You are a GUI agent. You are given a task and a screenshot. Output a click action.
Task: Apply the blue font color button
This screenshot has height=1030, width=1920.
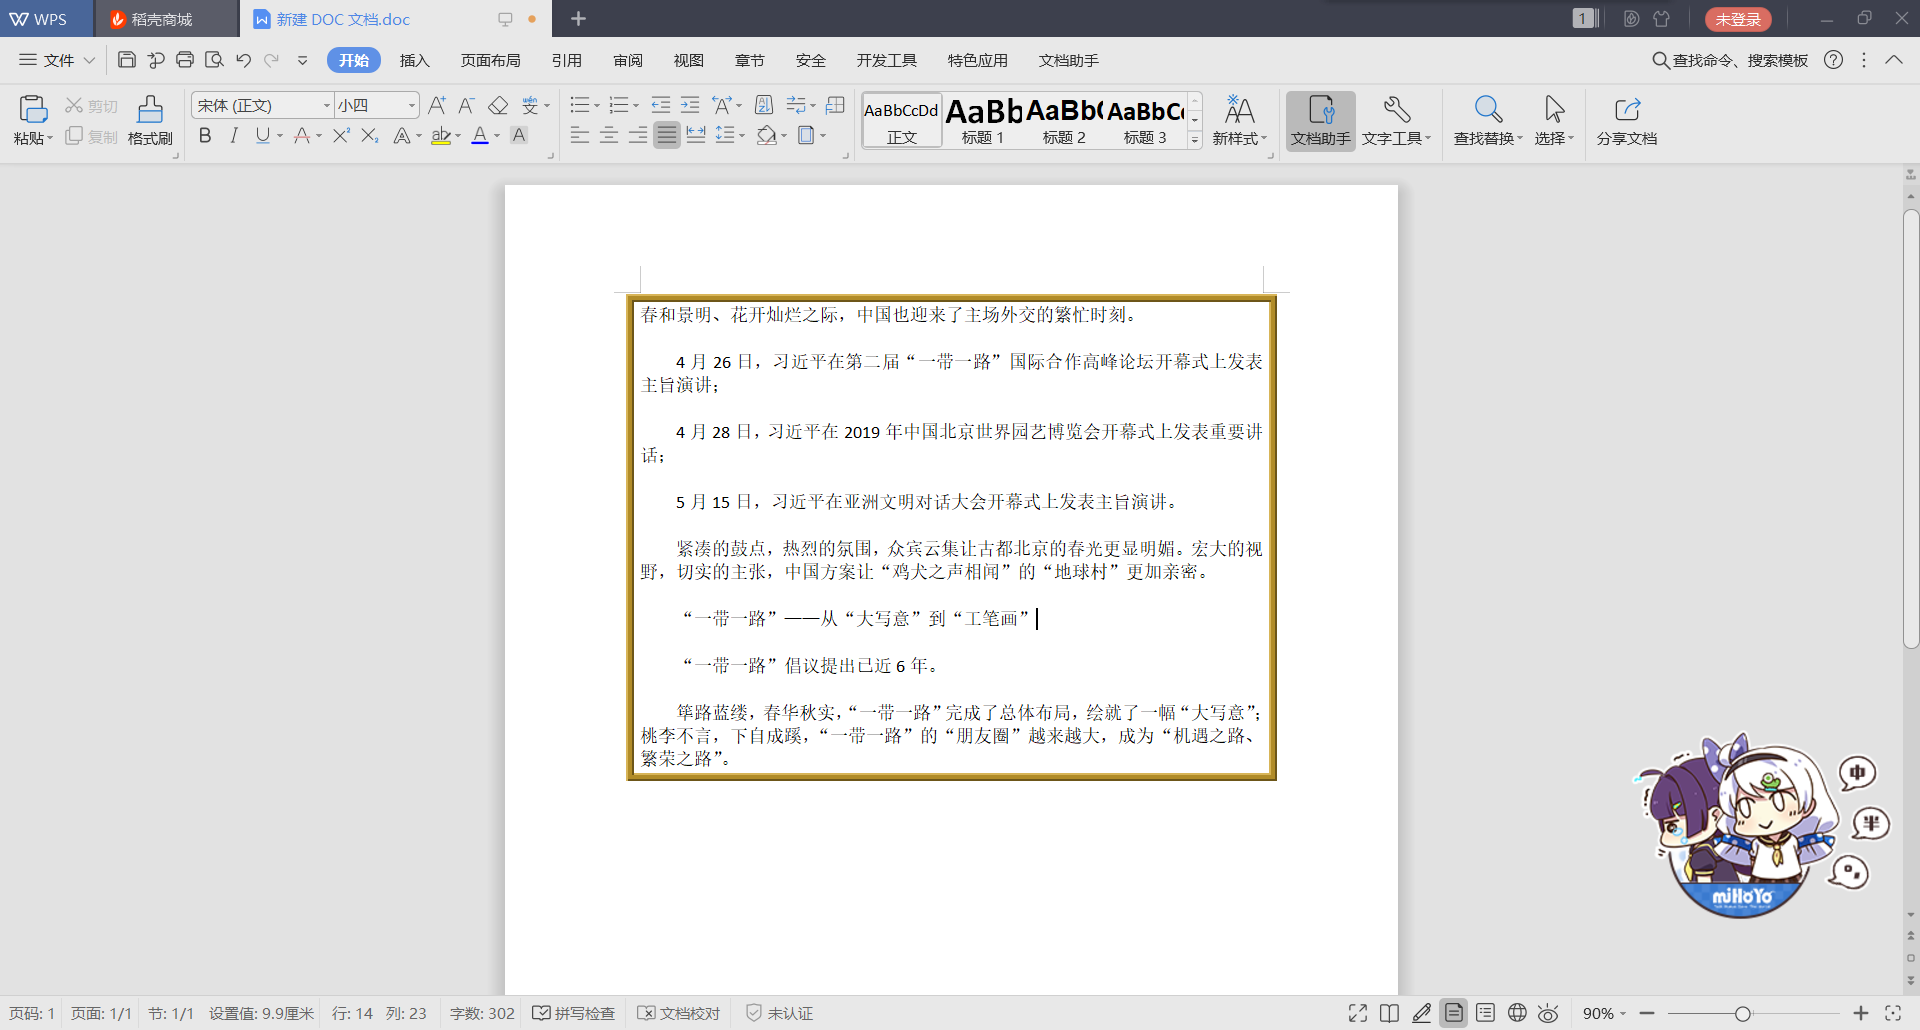pos(480,135)
